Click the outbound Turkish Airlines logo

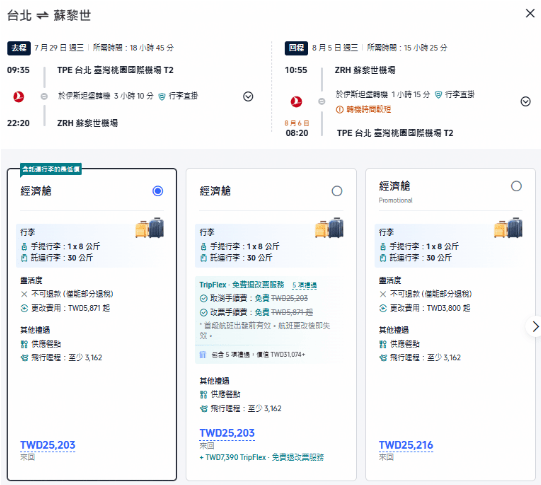point(18,96)
